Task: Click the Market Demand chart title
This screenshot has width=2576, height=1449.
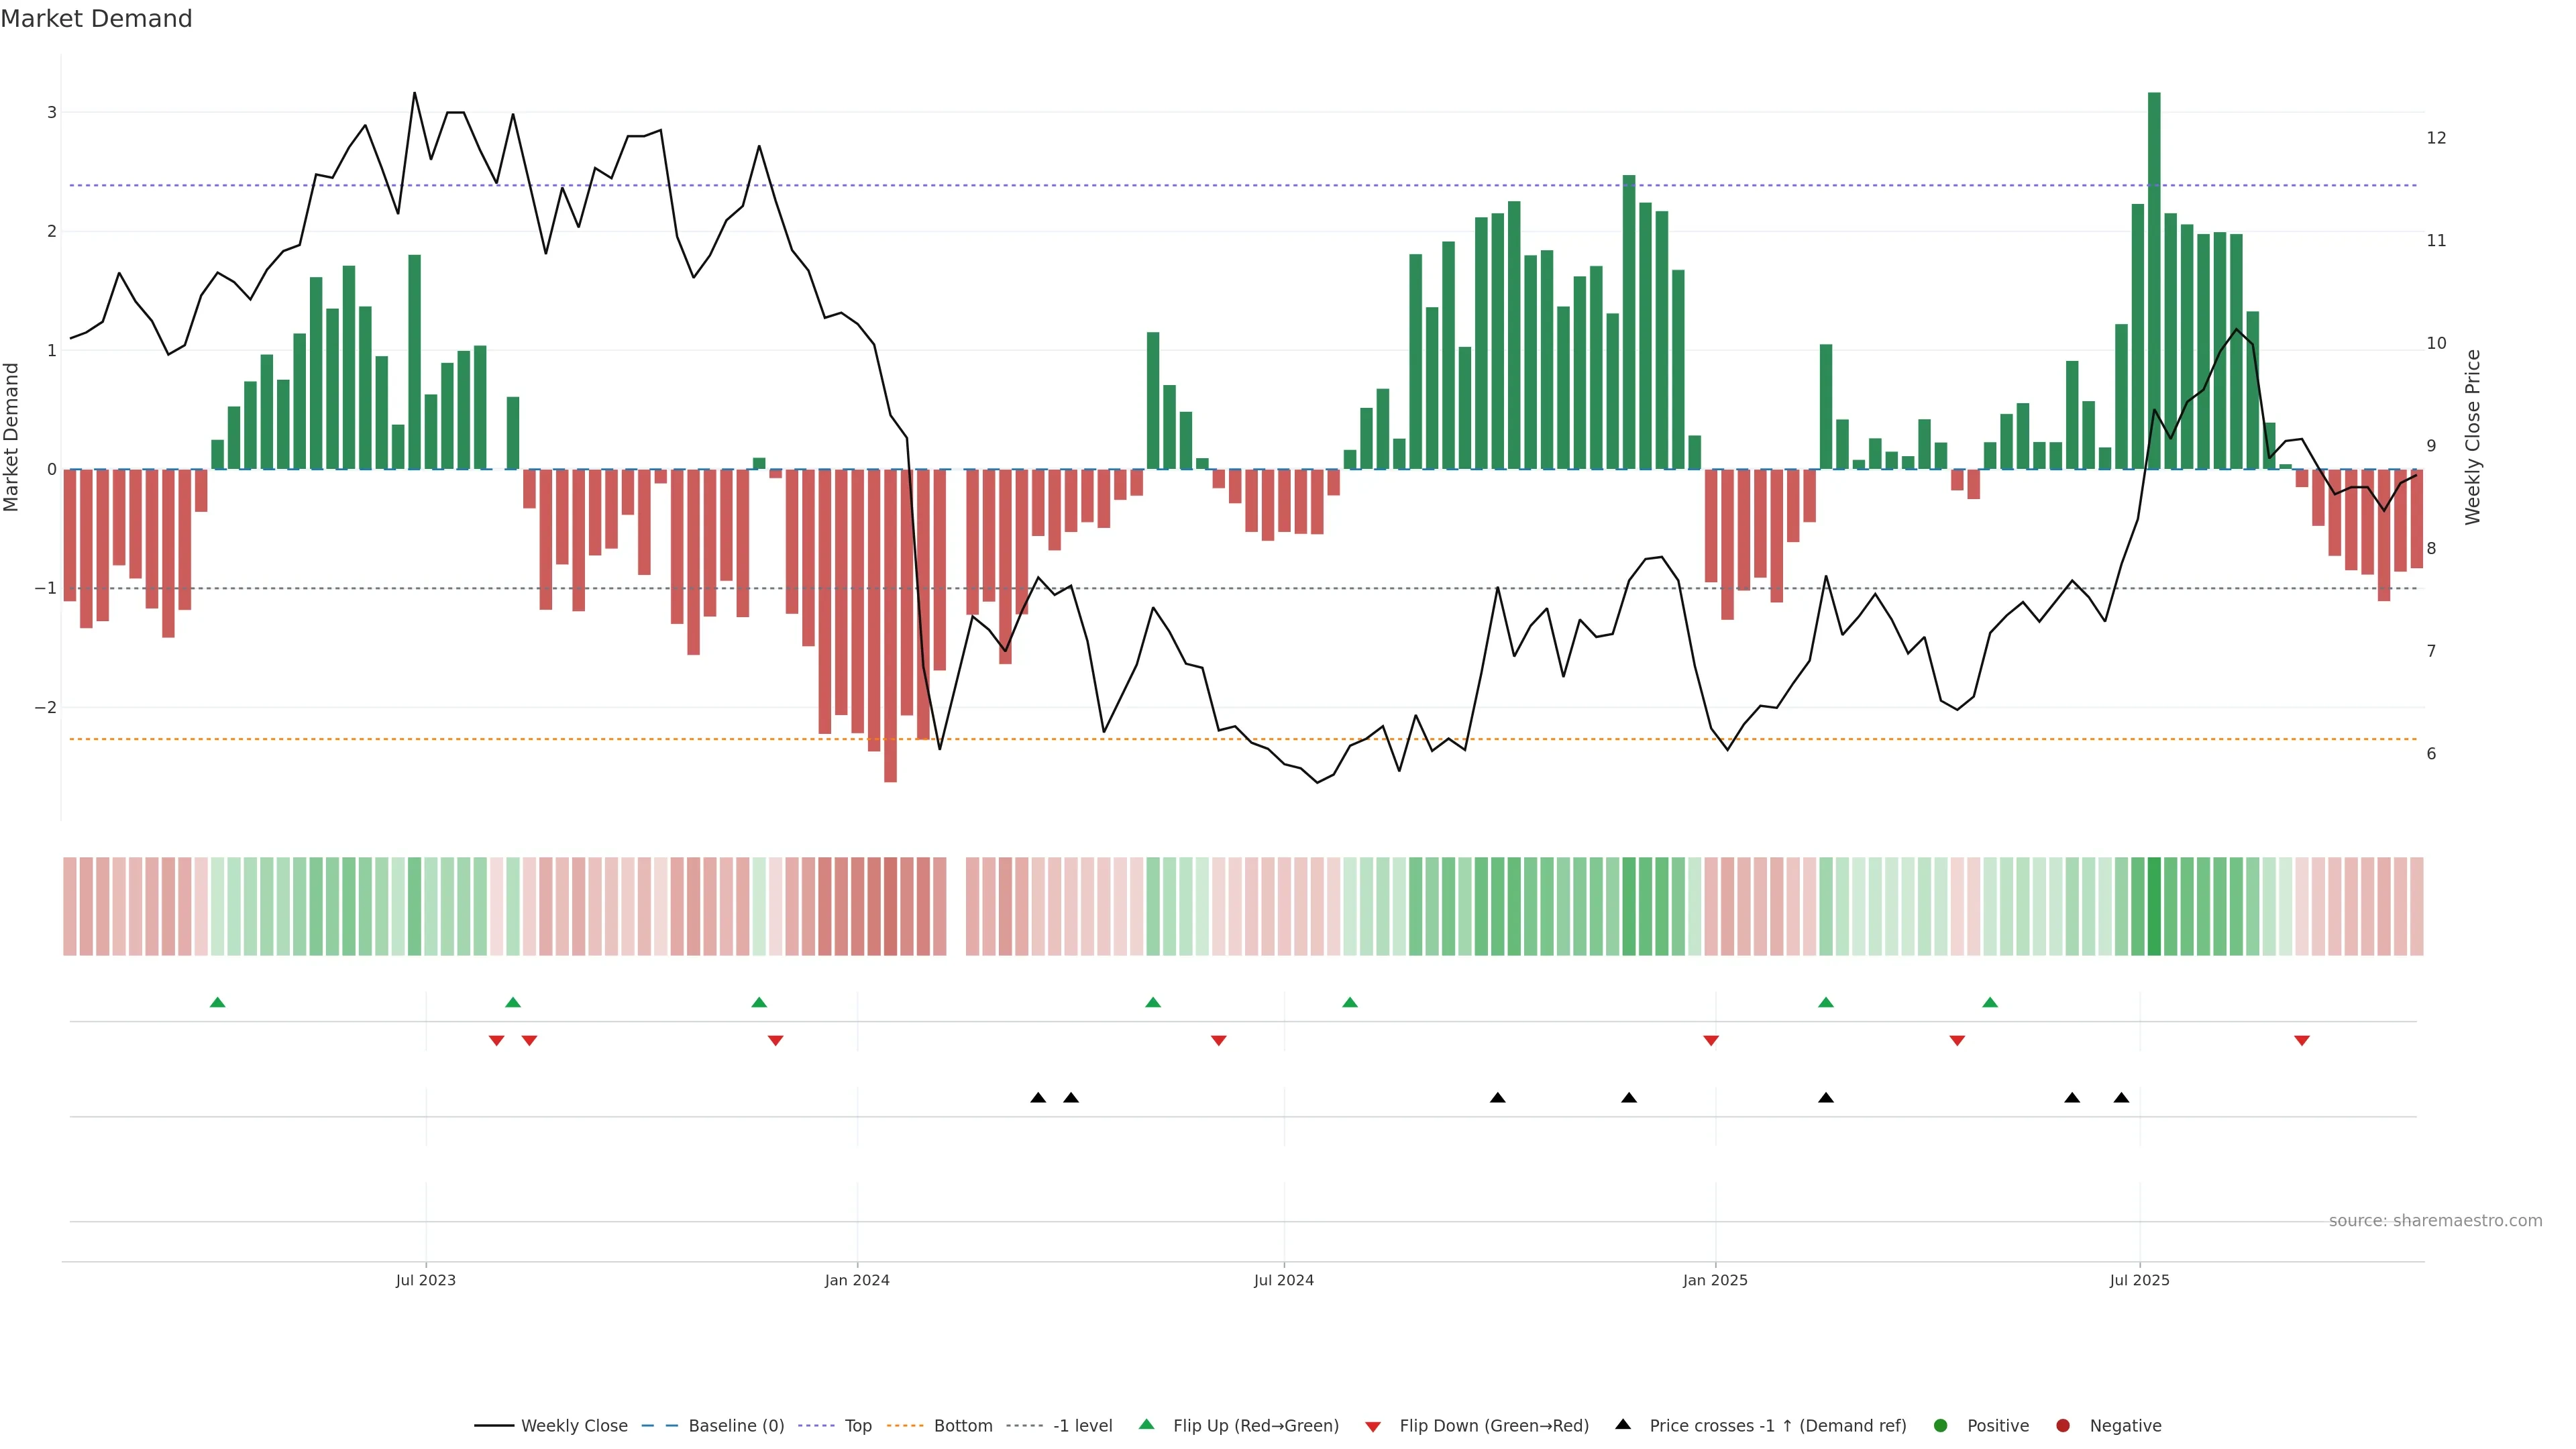Action: [96, 19]
